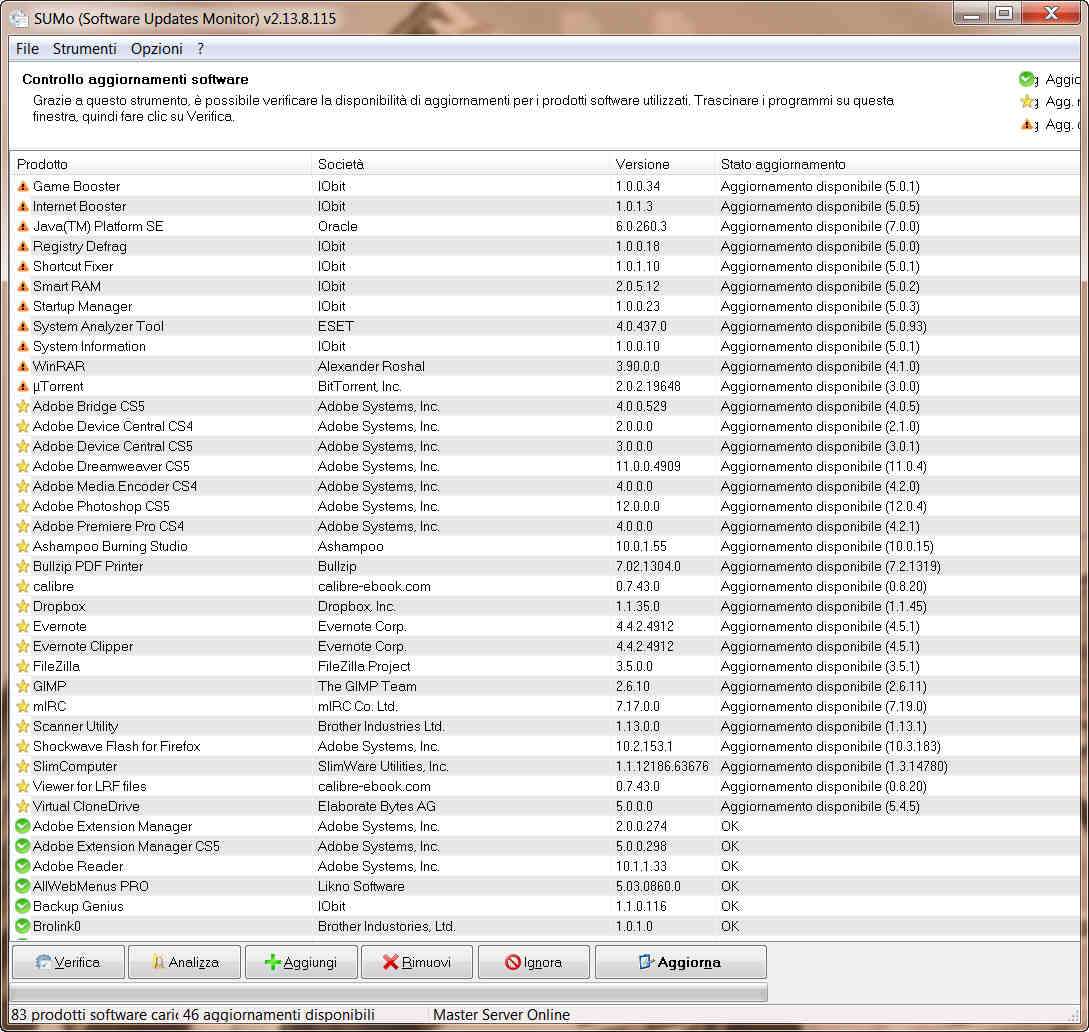Click the Ignora button
This screenshot has width=1089, height=1032.
tap(533, 962)
